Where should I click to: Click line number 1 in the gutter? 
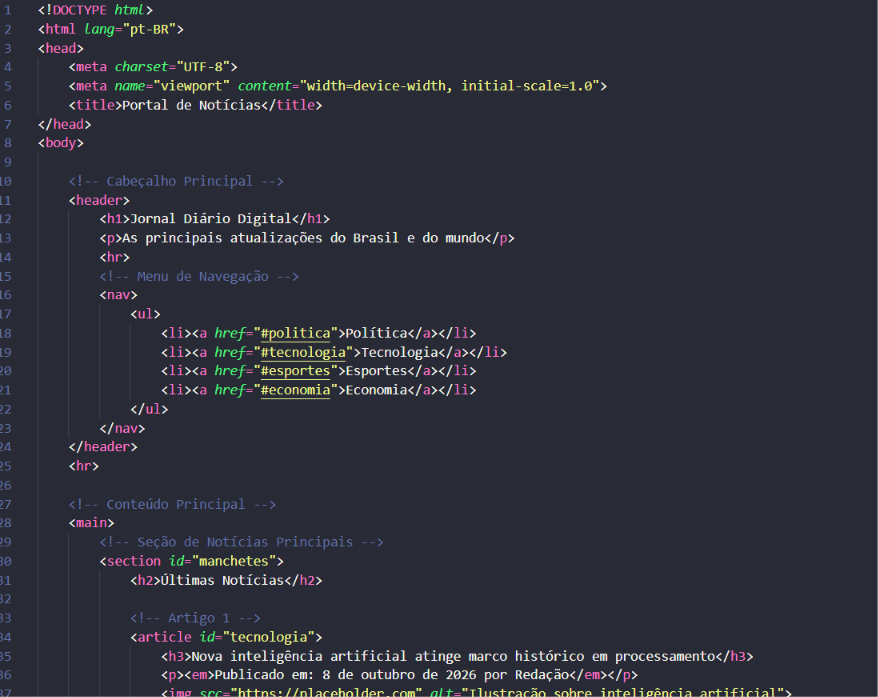coord(7,10)
